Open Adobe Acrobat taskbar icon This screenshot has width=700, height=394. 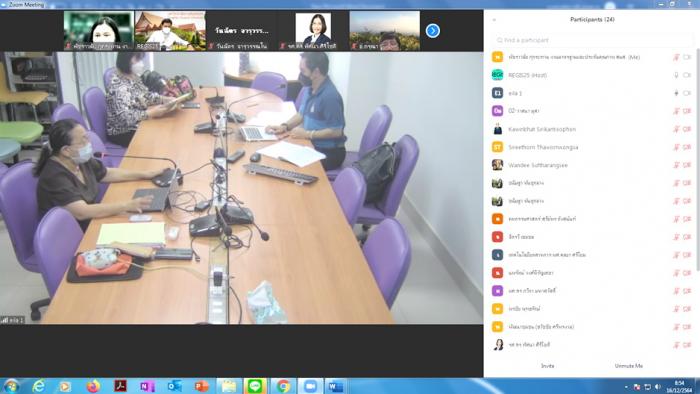120,386
